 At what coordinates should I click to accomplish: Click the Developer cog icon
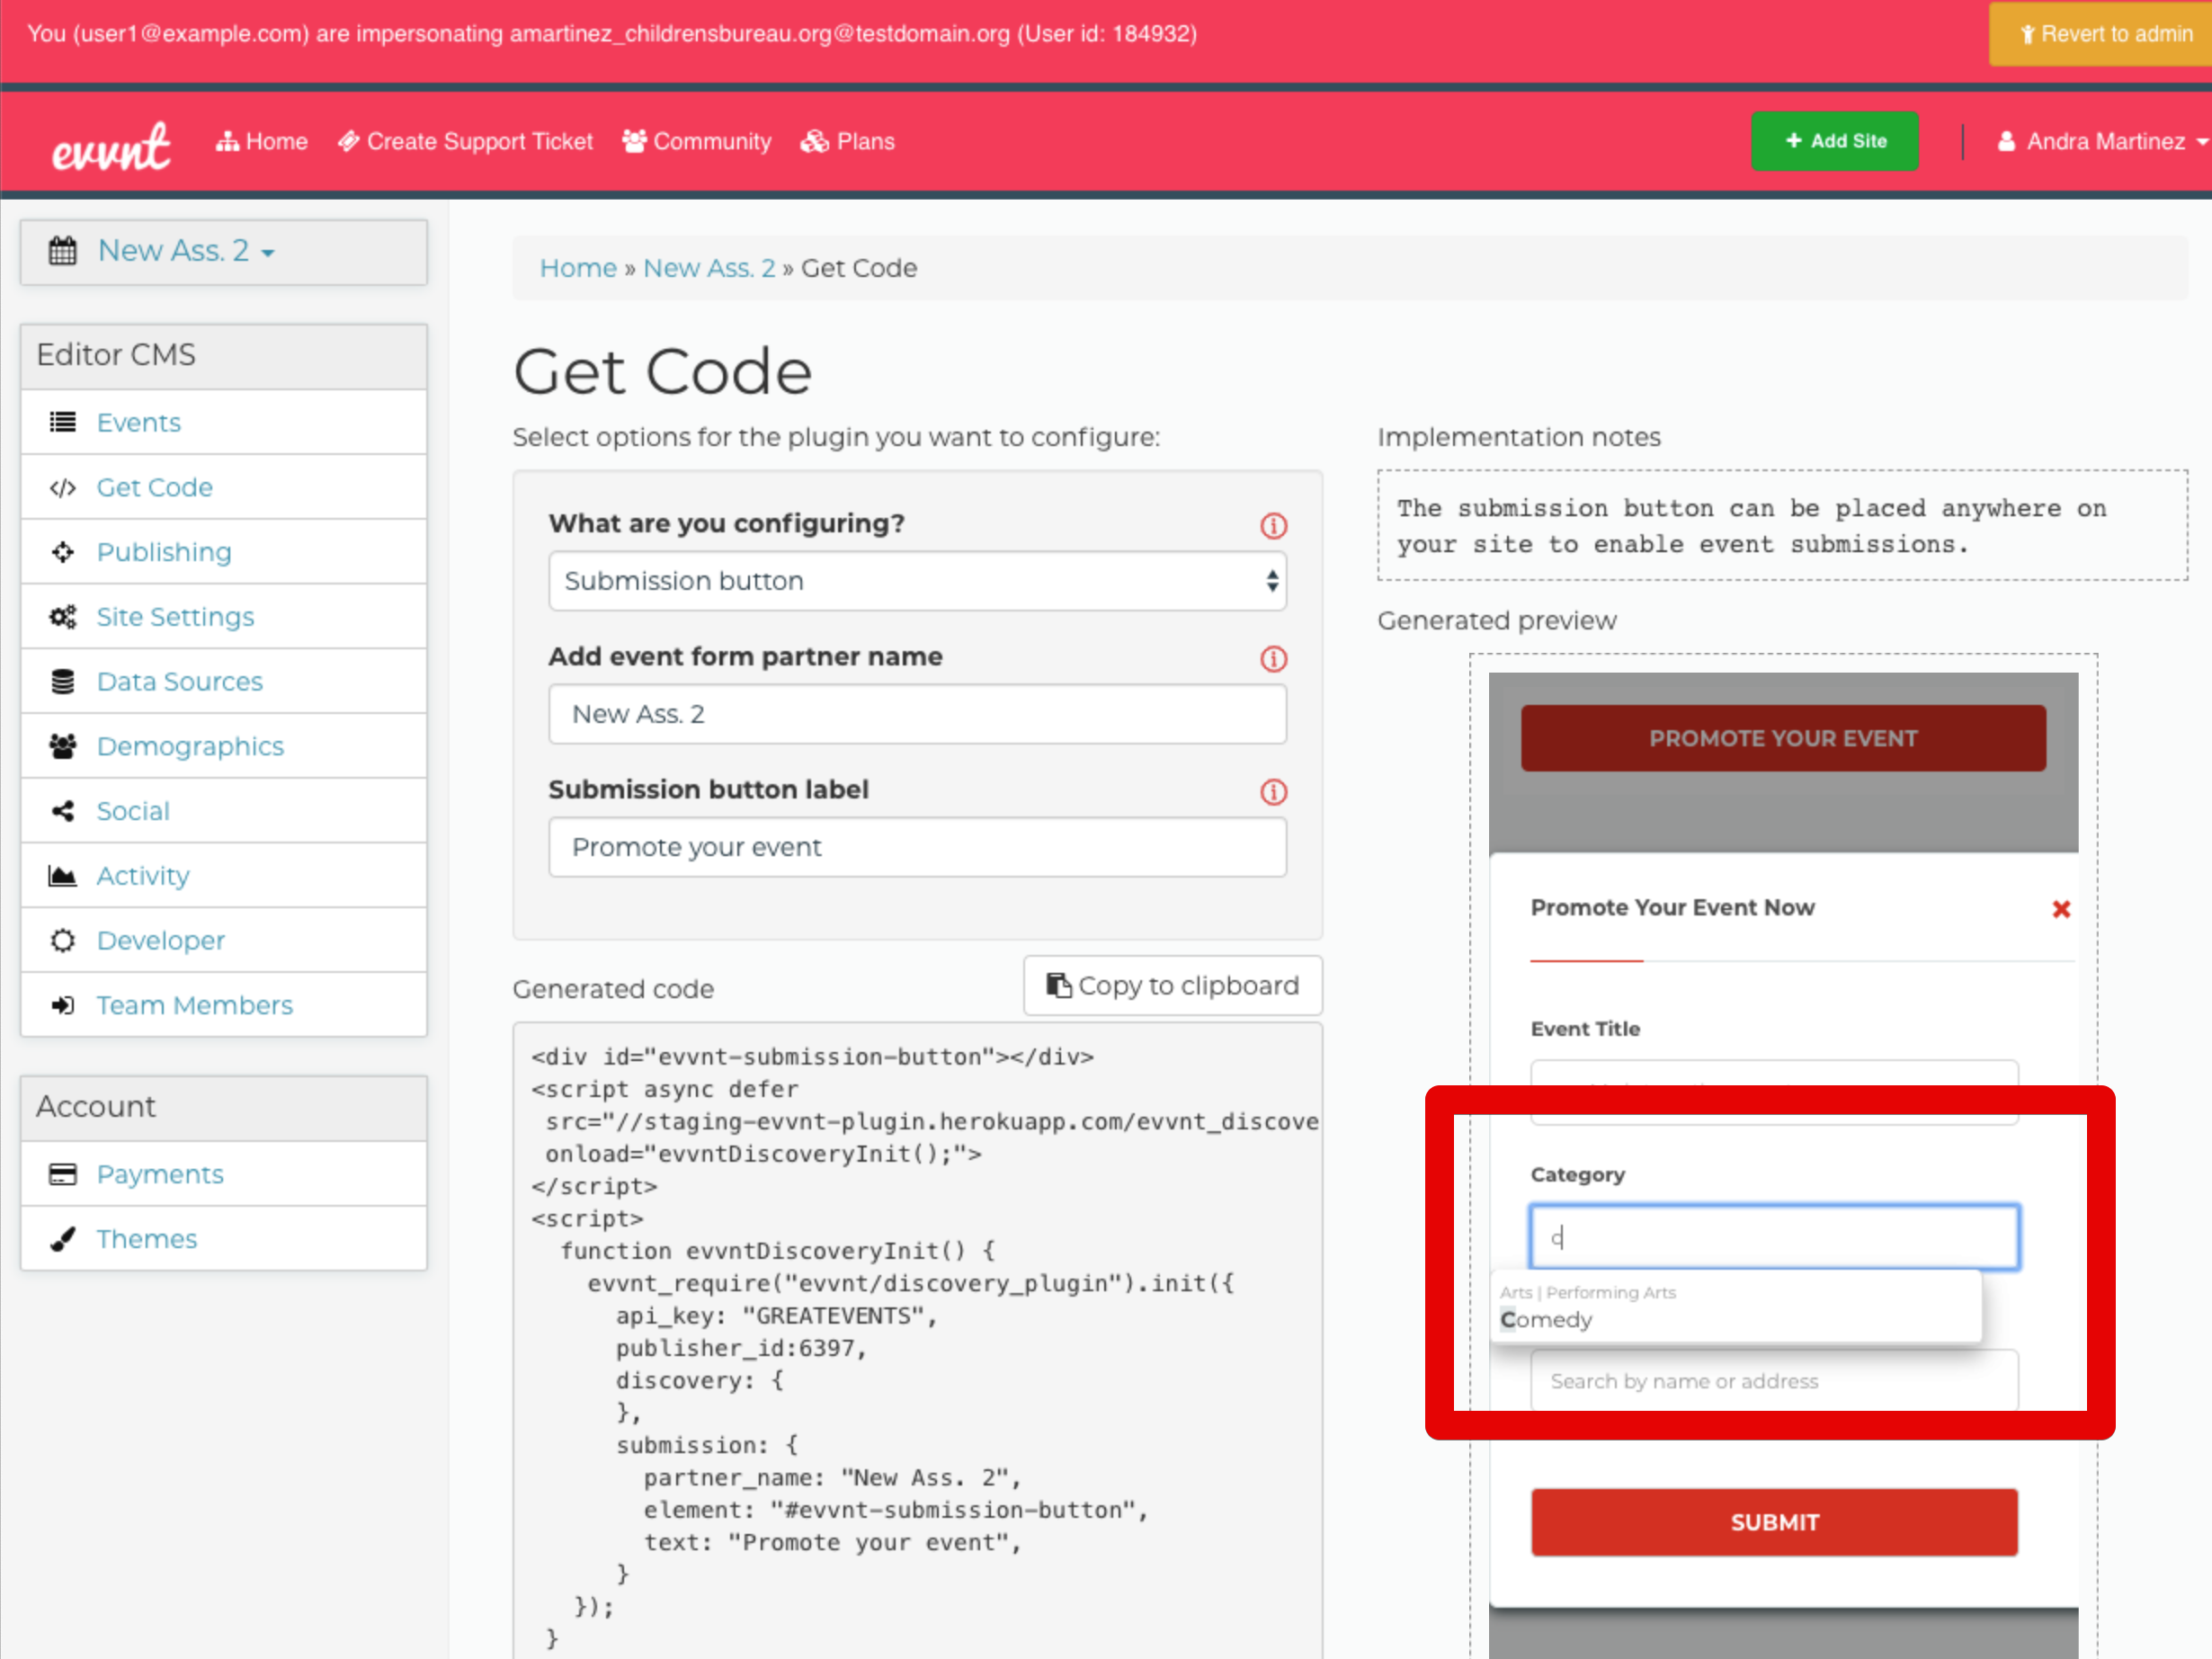point(63,940)
